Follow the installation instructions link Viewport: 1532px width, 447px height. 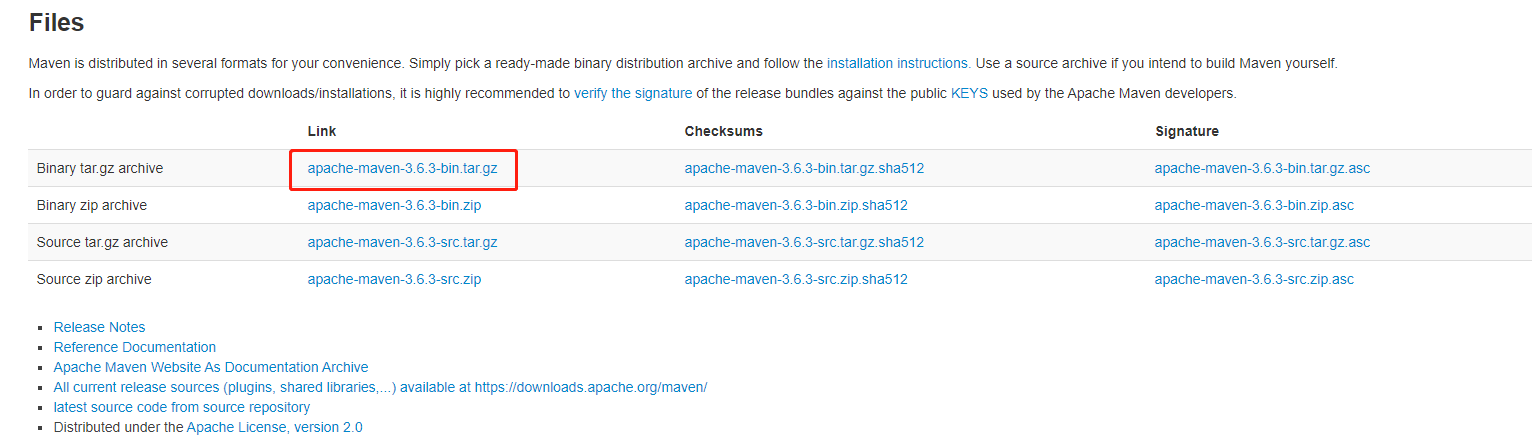click(897, 63)
